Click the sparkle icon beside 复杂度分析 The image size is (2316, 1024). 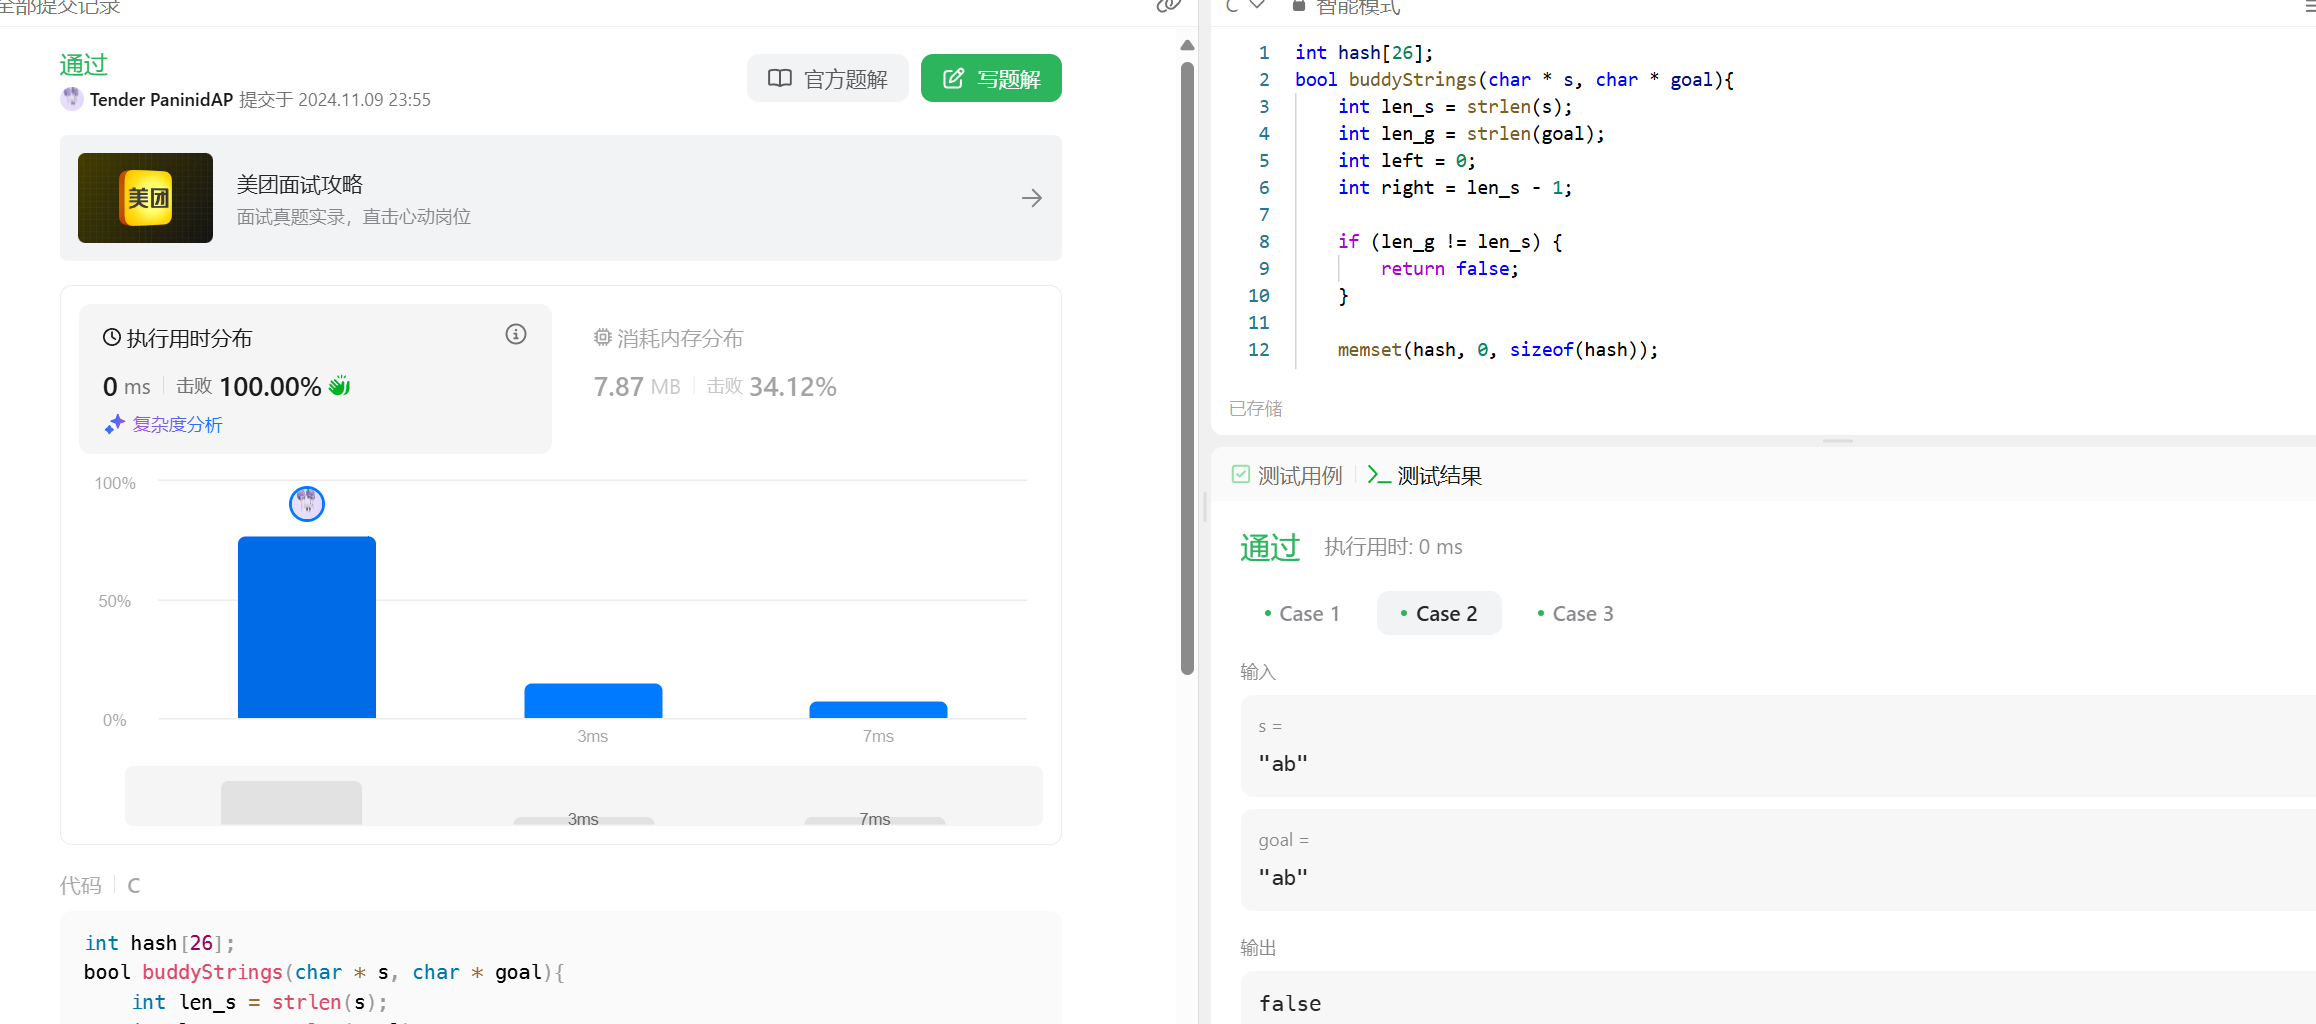point(114,425)
